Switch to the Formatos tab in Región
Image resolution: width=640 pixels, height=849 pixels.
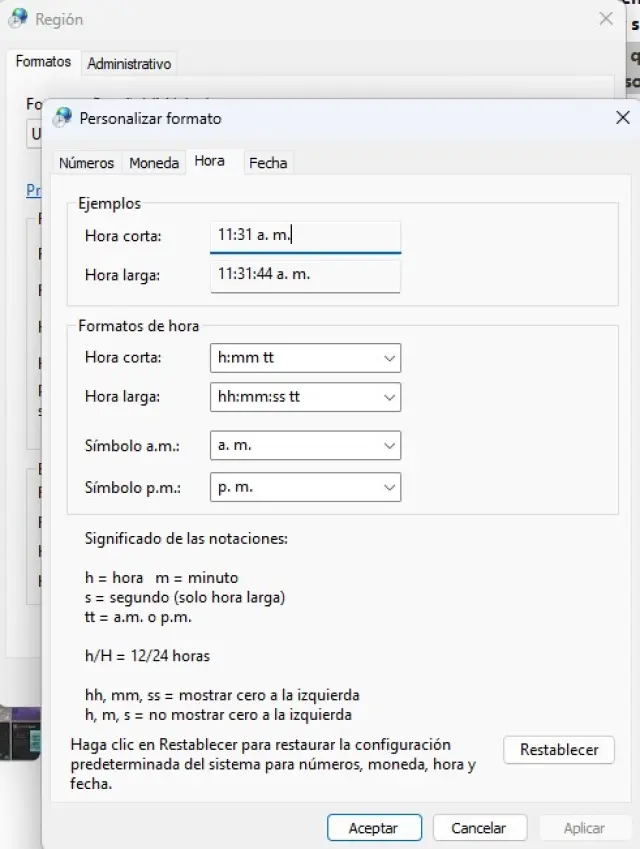[43, 62]
